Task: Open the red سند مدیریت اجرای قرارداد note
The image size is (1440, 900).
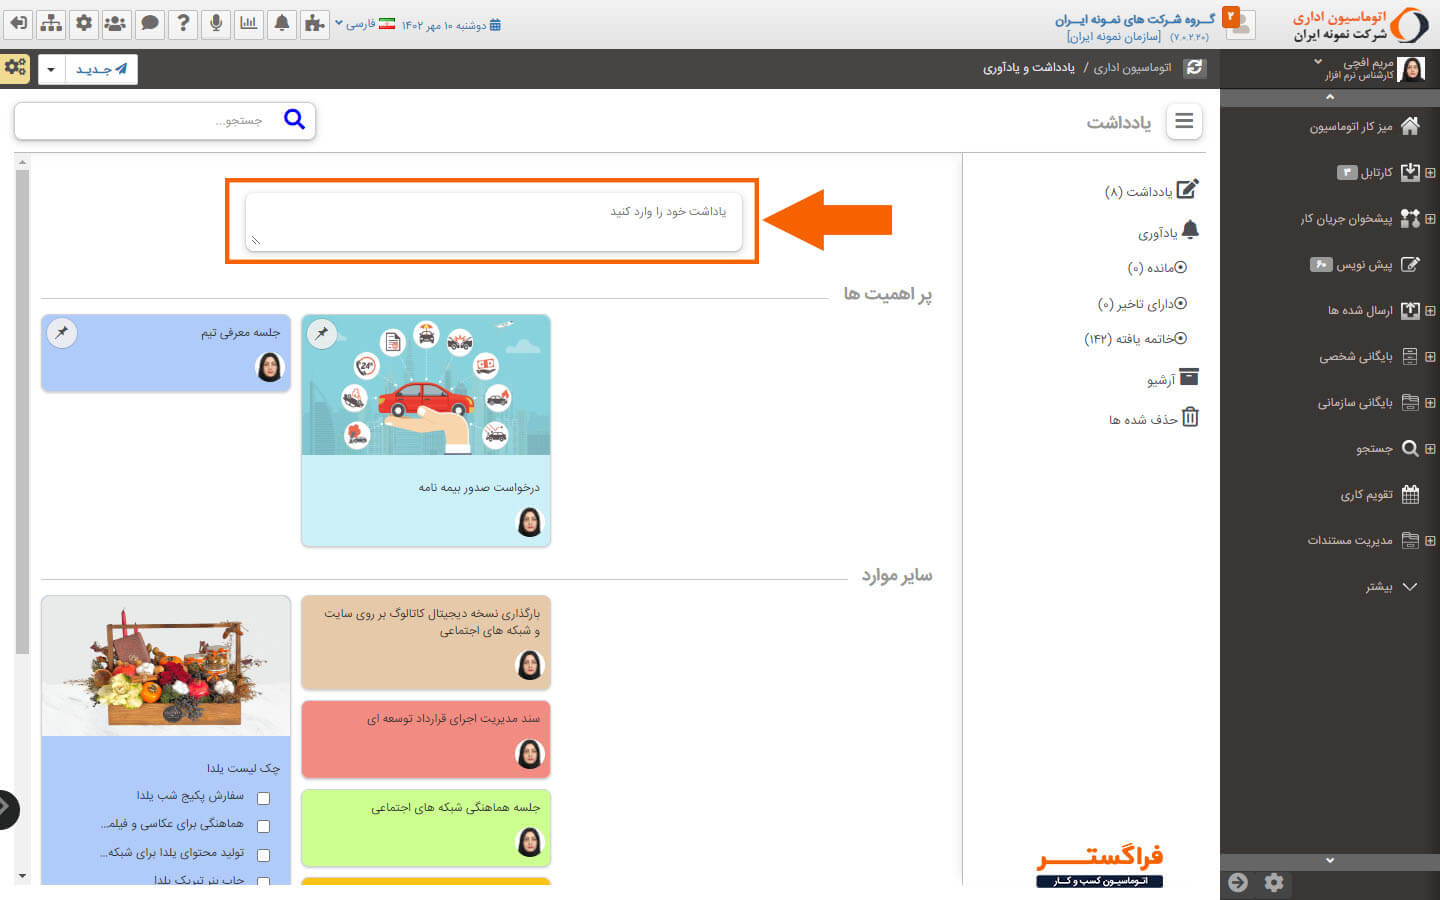Action: click(426, 739)
